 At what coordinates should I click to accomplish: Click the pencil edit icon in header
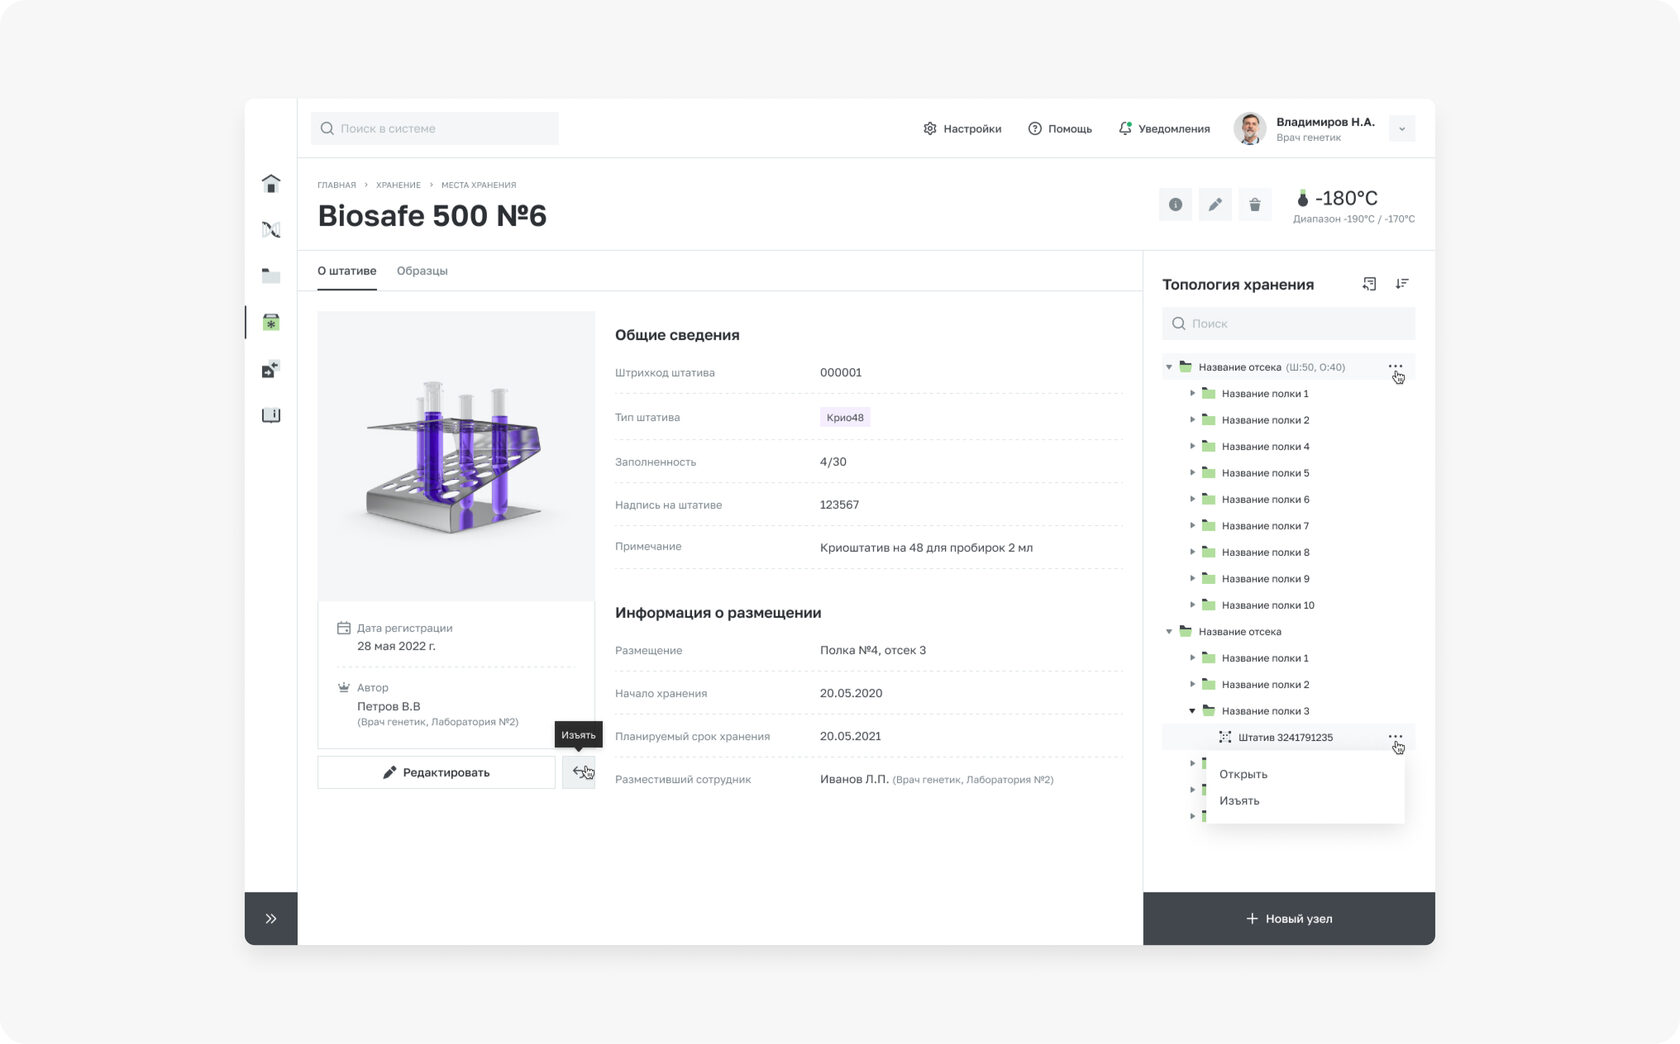click(x=1215, y=205)
